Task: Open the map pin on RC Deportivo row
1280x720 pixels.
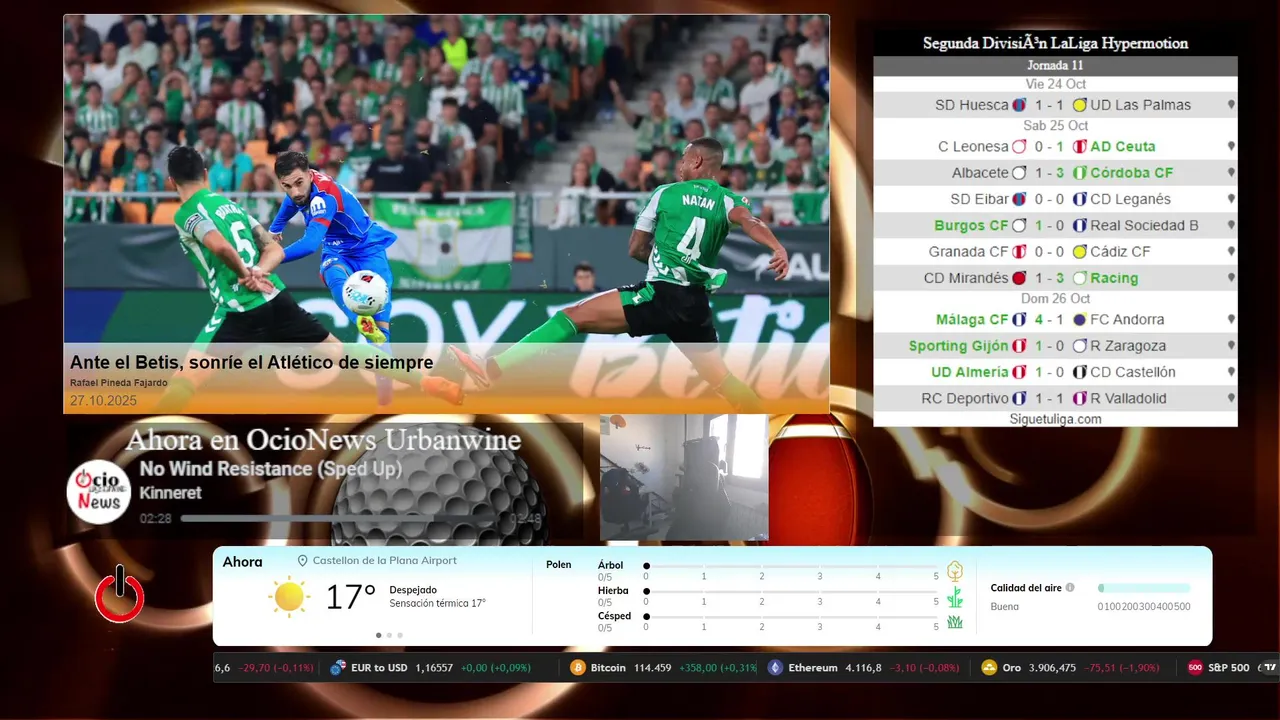Action: point(1231,398)
